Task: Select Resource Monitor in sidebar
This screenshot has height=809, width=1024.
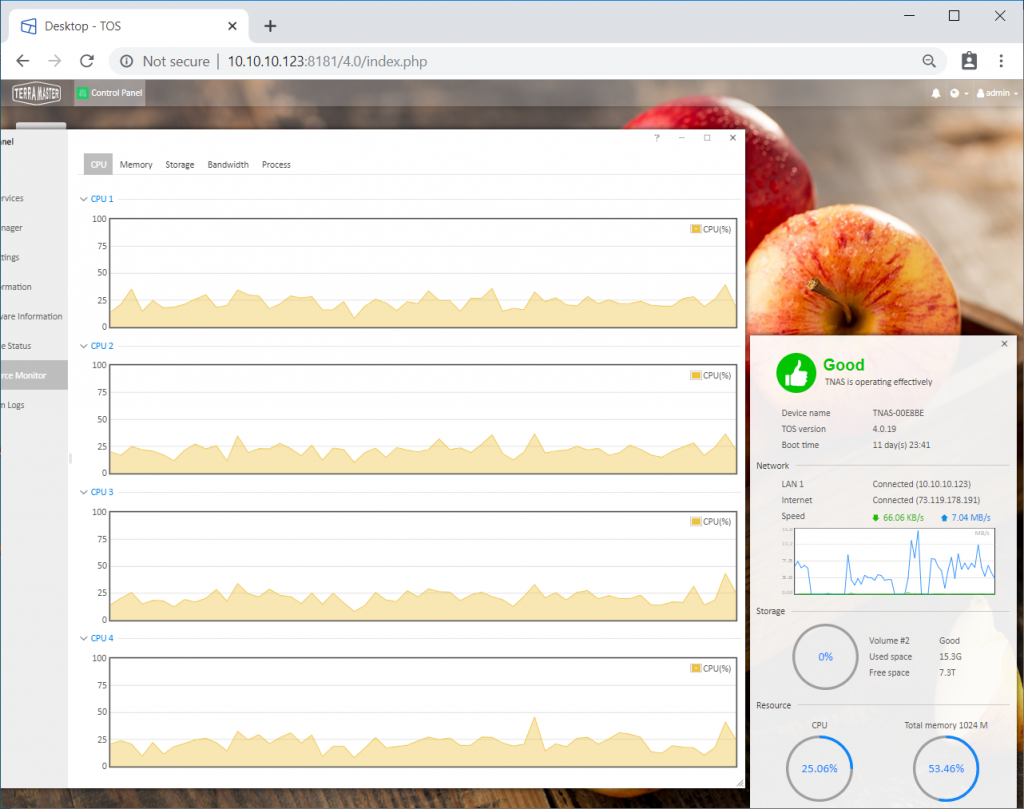Action: pos(33,375)
